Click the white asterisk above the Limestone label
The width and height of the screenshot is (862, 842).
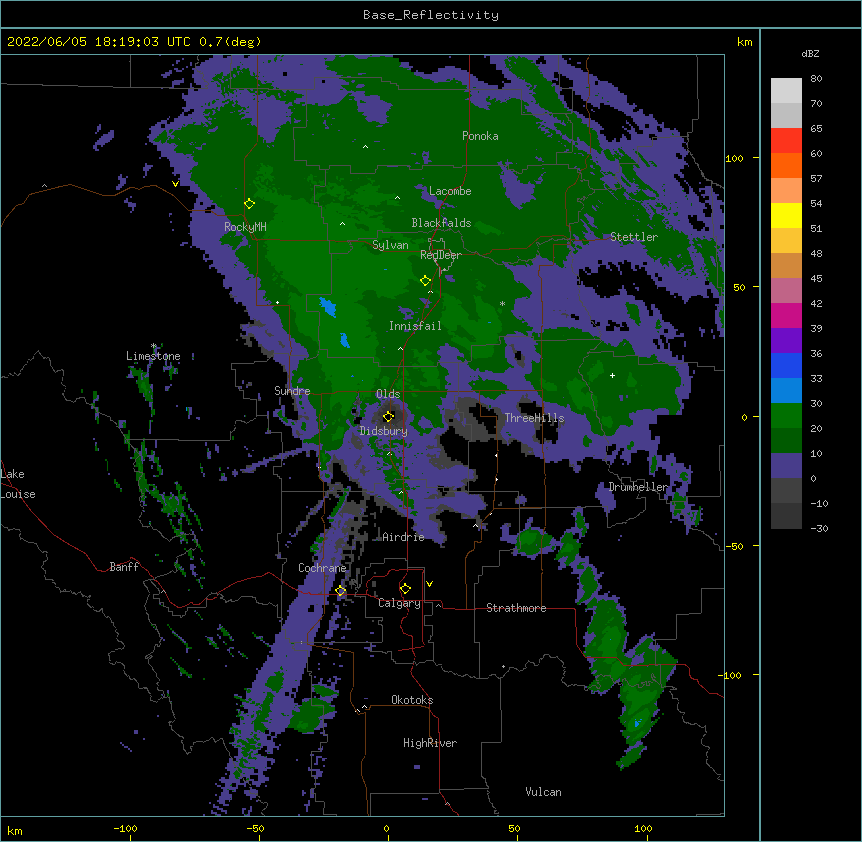(154, 346)
